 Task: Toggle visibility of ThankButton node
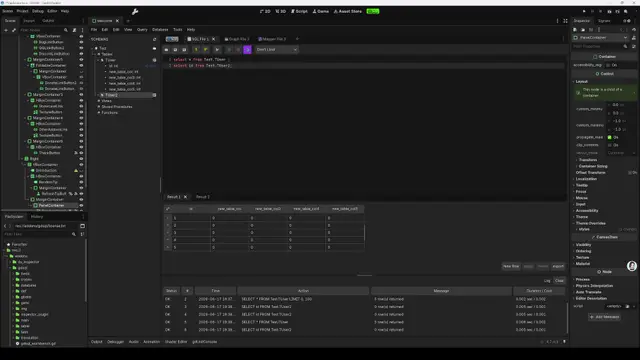tap(81, 153)
